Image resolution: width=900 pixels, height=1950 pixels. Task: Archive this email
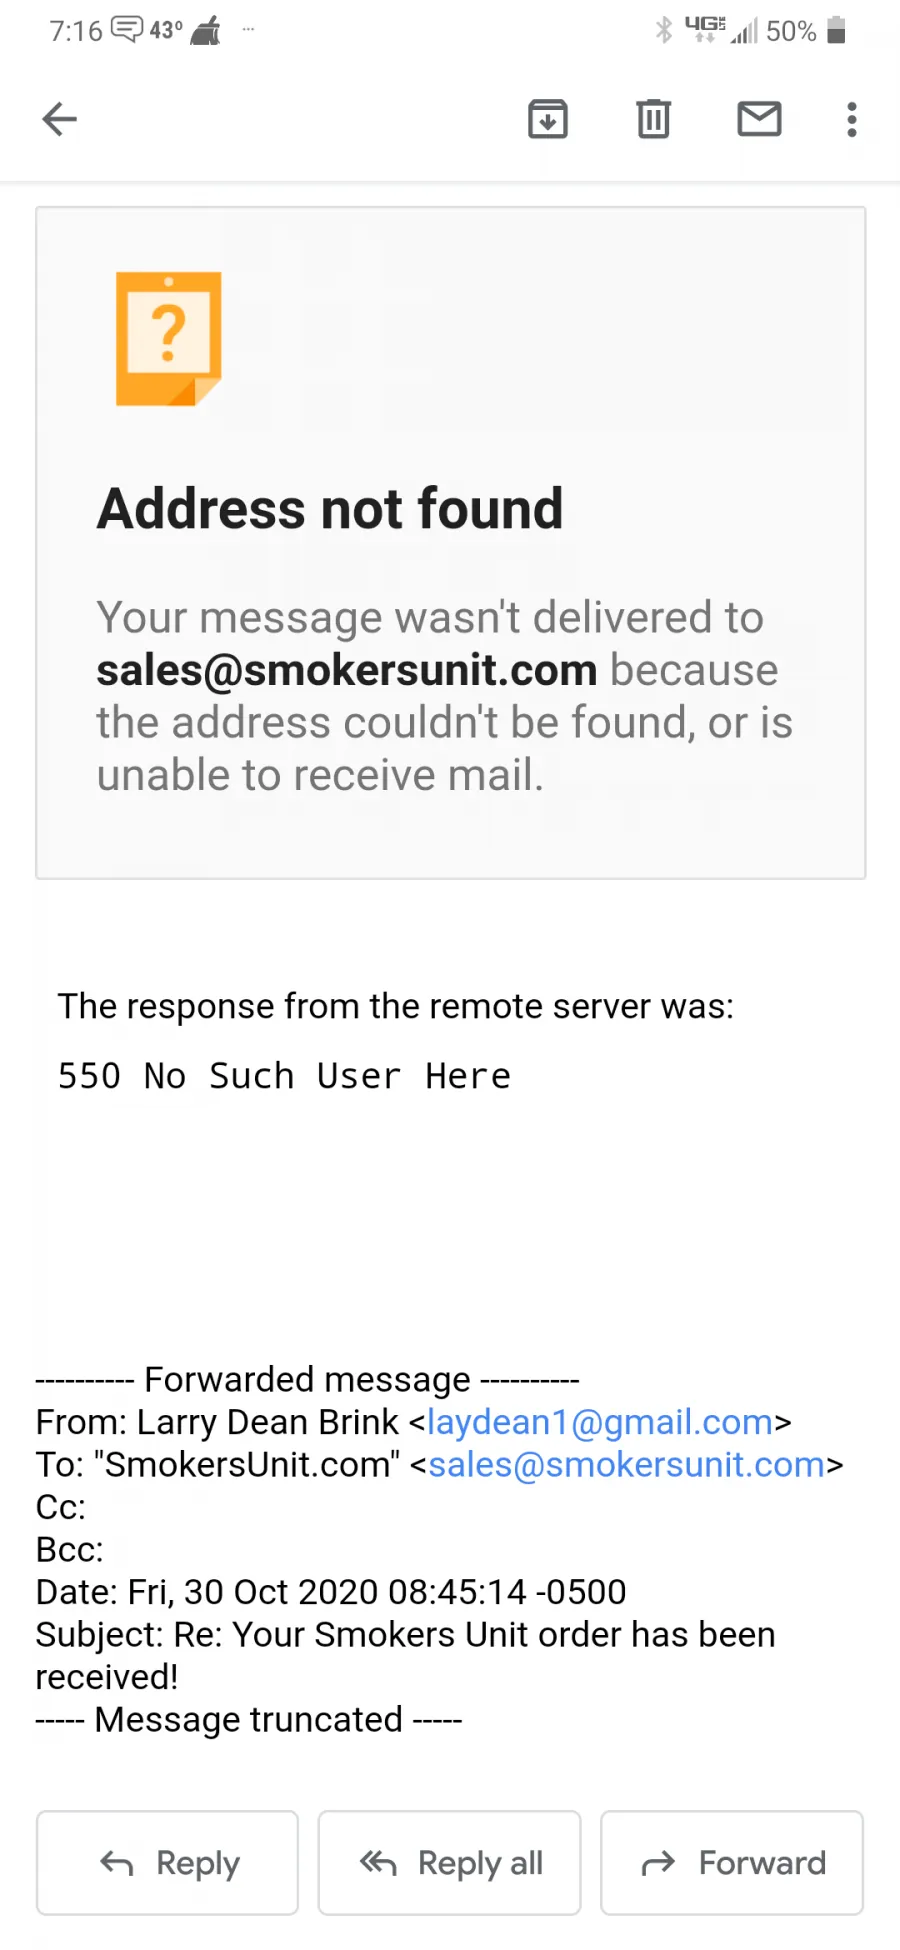[x=547, y=119]
